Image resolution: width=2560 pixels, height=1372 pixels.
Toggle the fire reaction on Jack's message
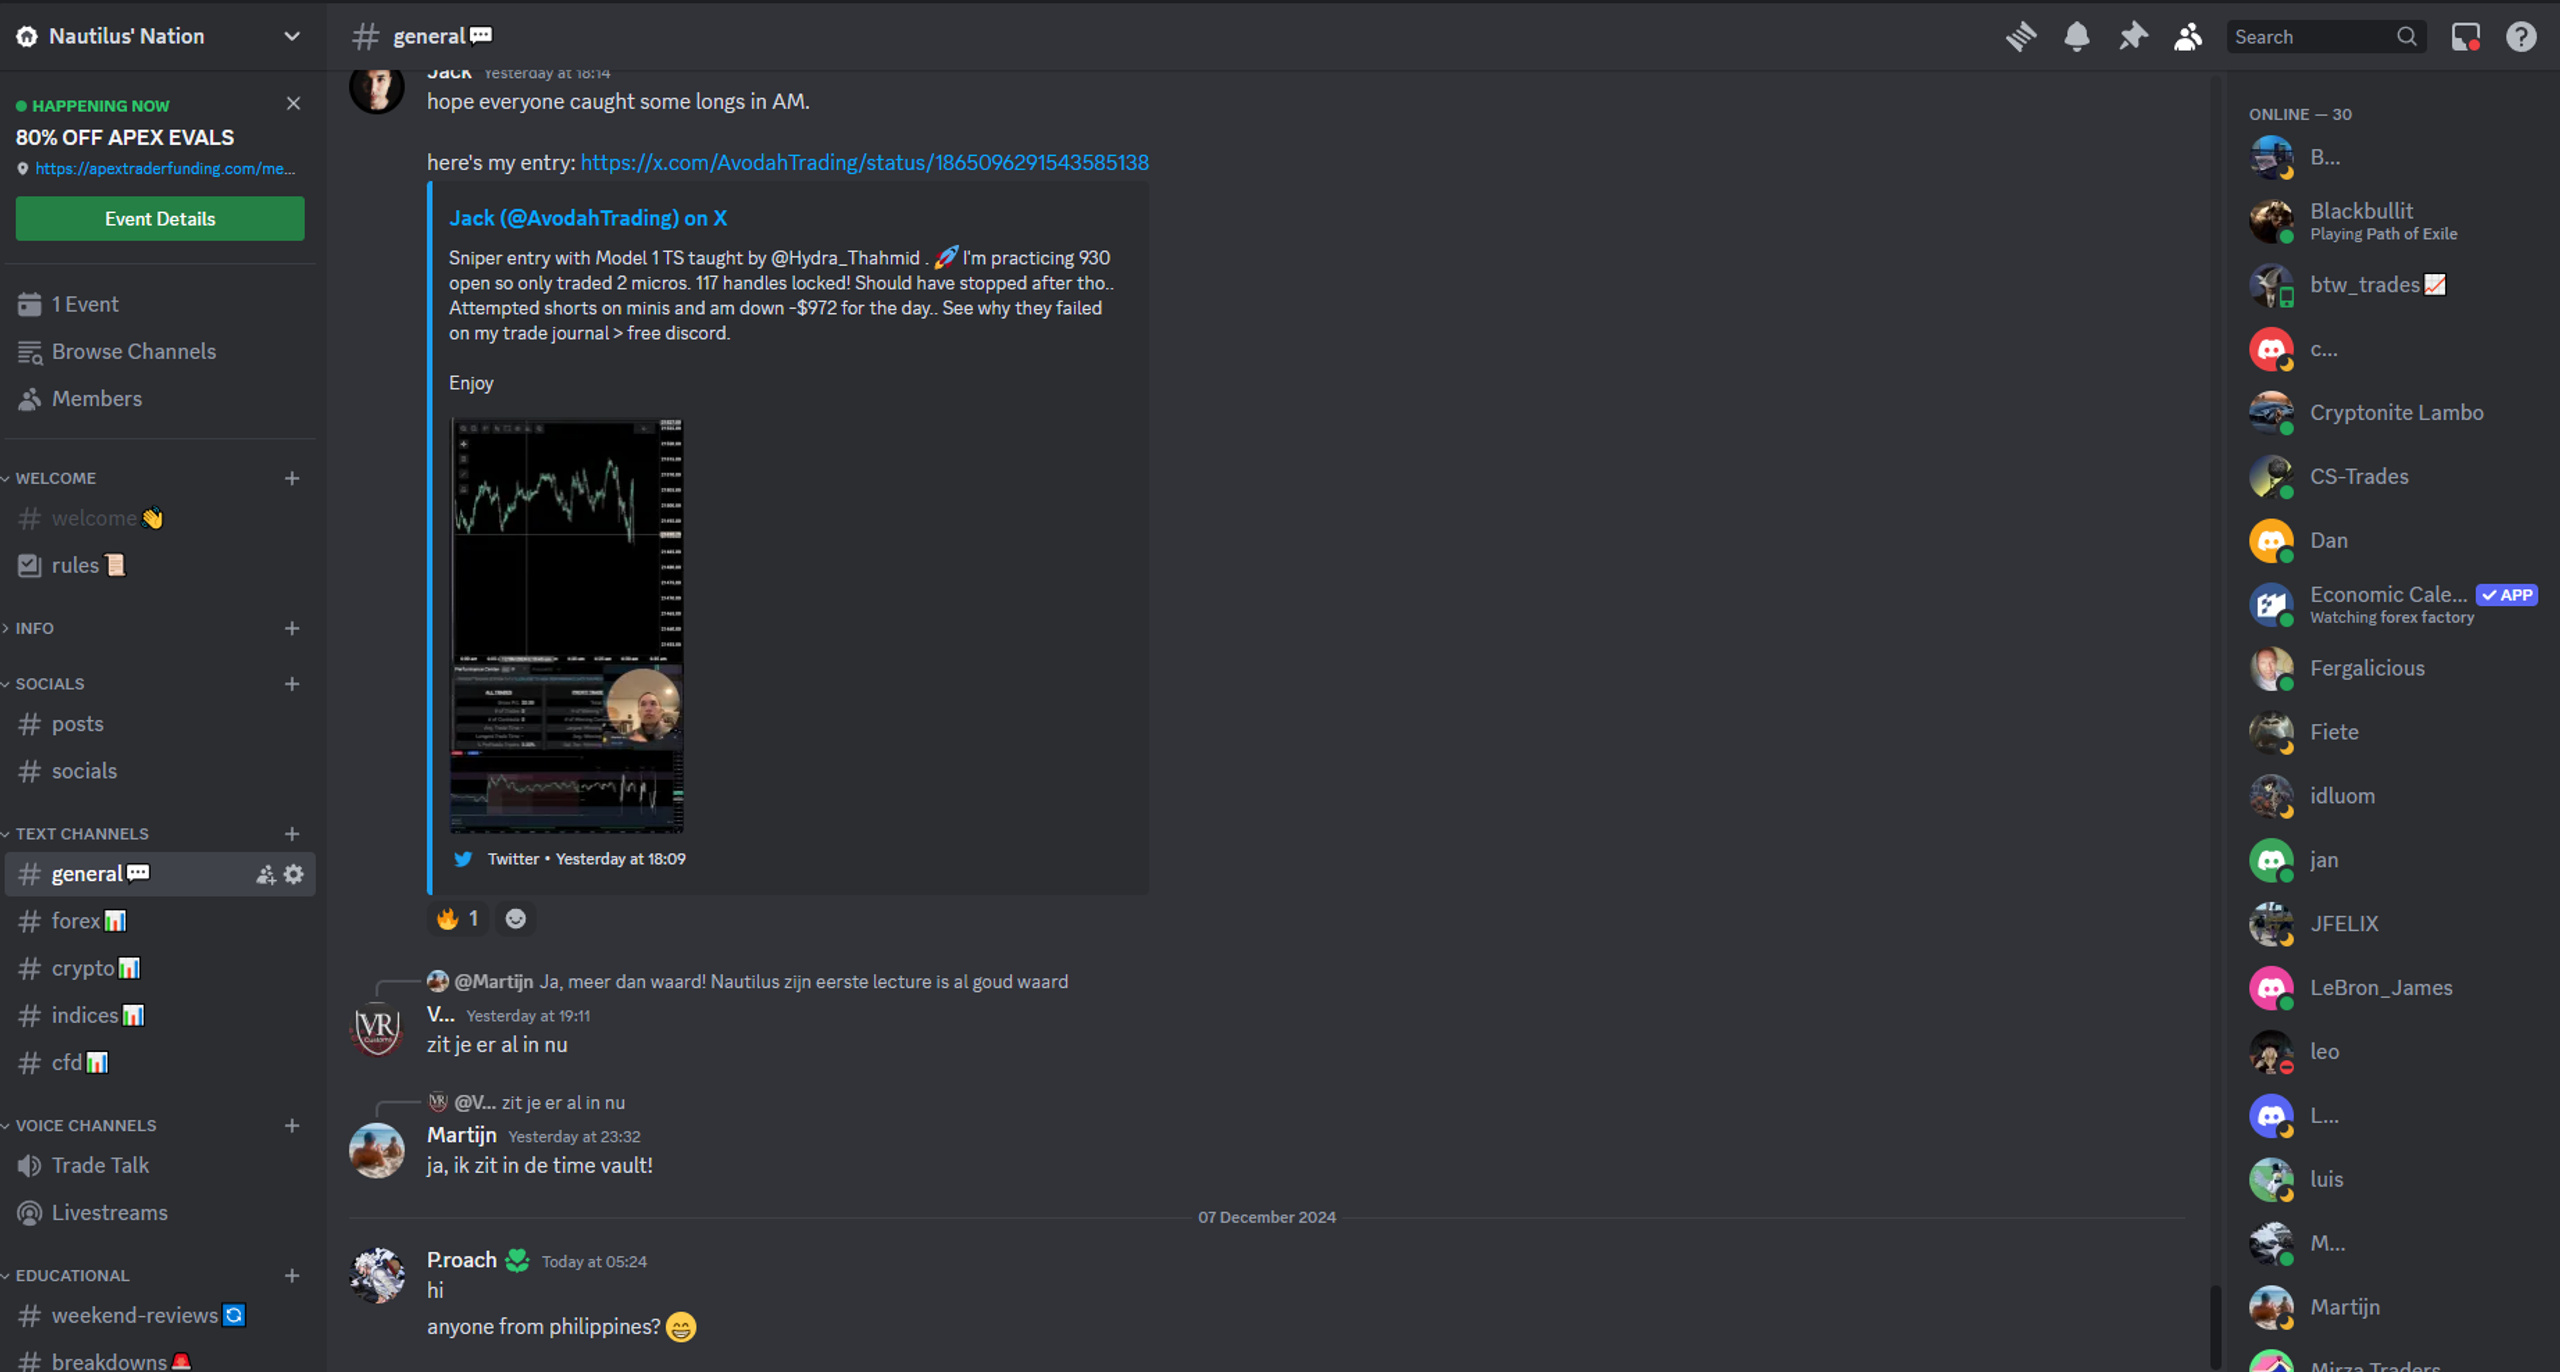[458, 919]
